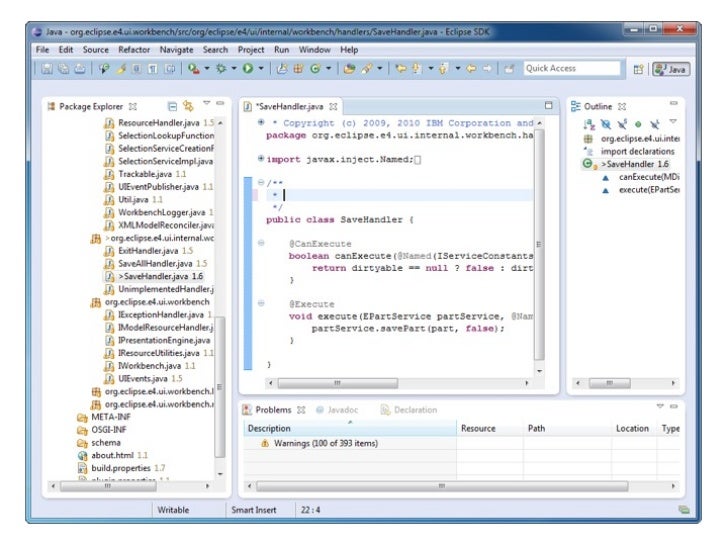Minimize the Outline view

(673, 103)
